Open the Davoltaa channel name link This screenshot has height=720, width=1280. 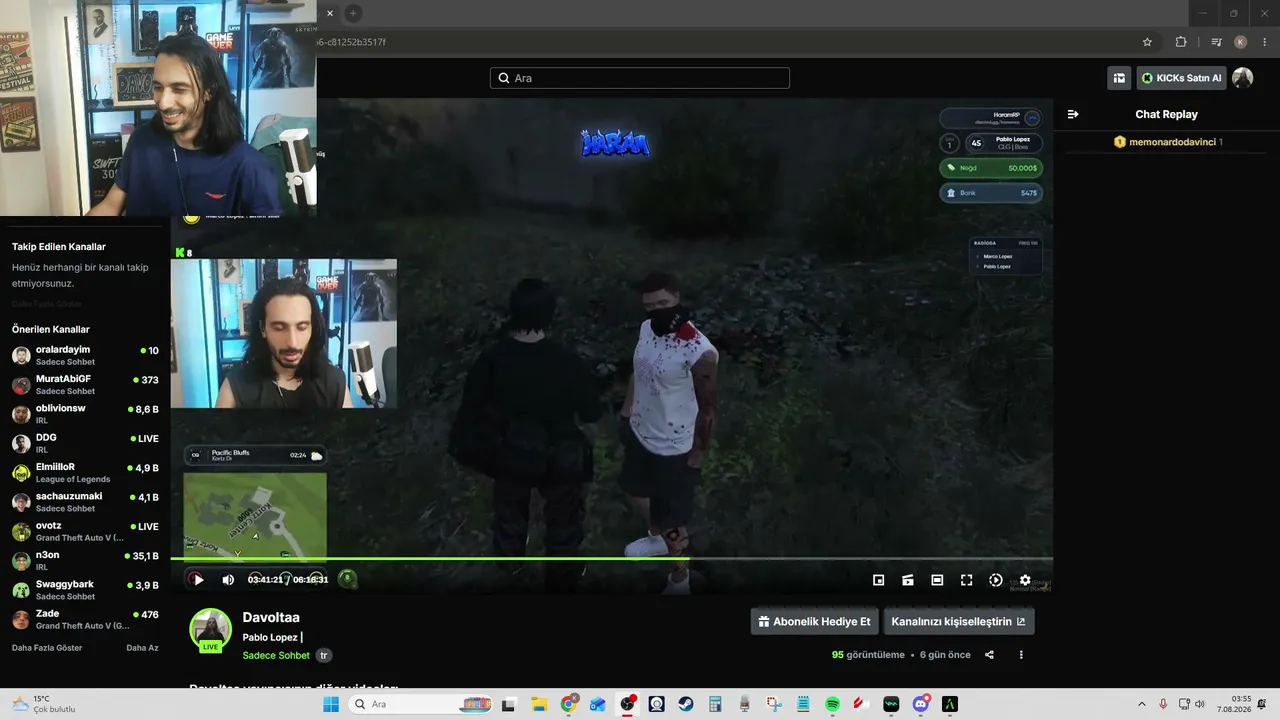(x=271, y=617)
